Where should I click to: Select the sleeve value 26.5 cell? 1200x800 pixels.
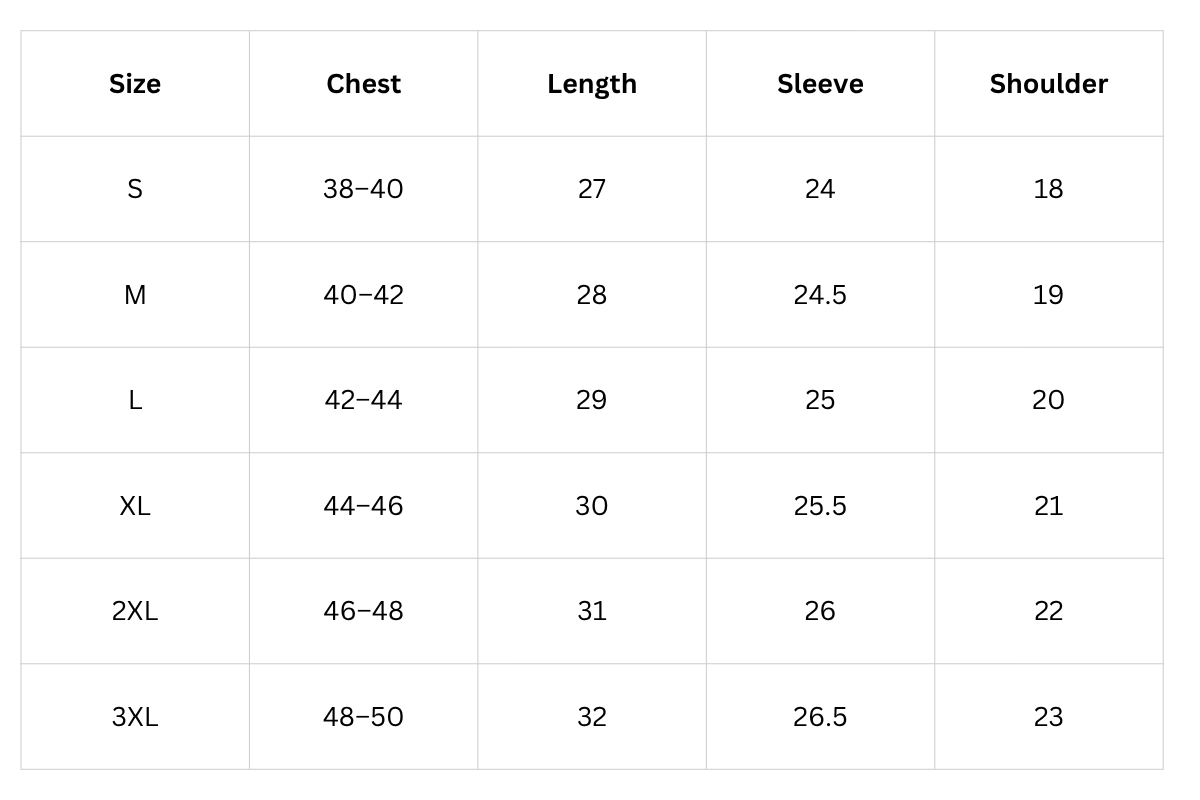820,717
